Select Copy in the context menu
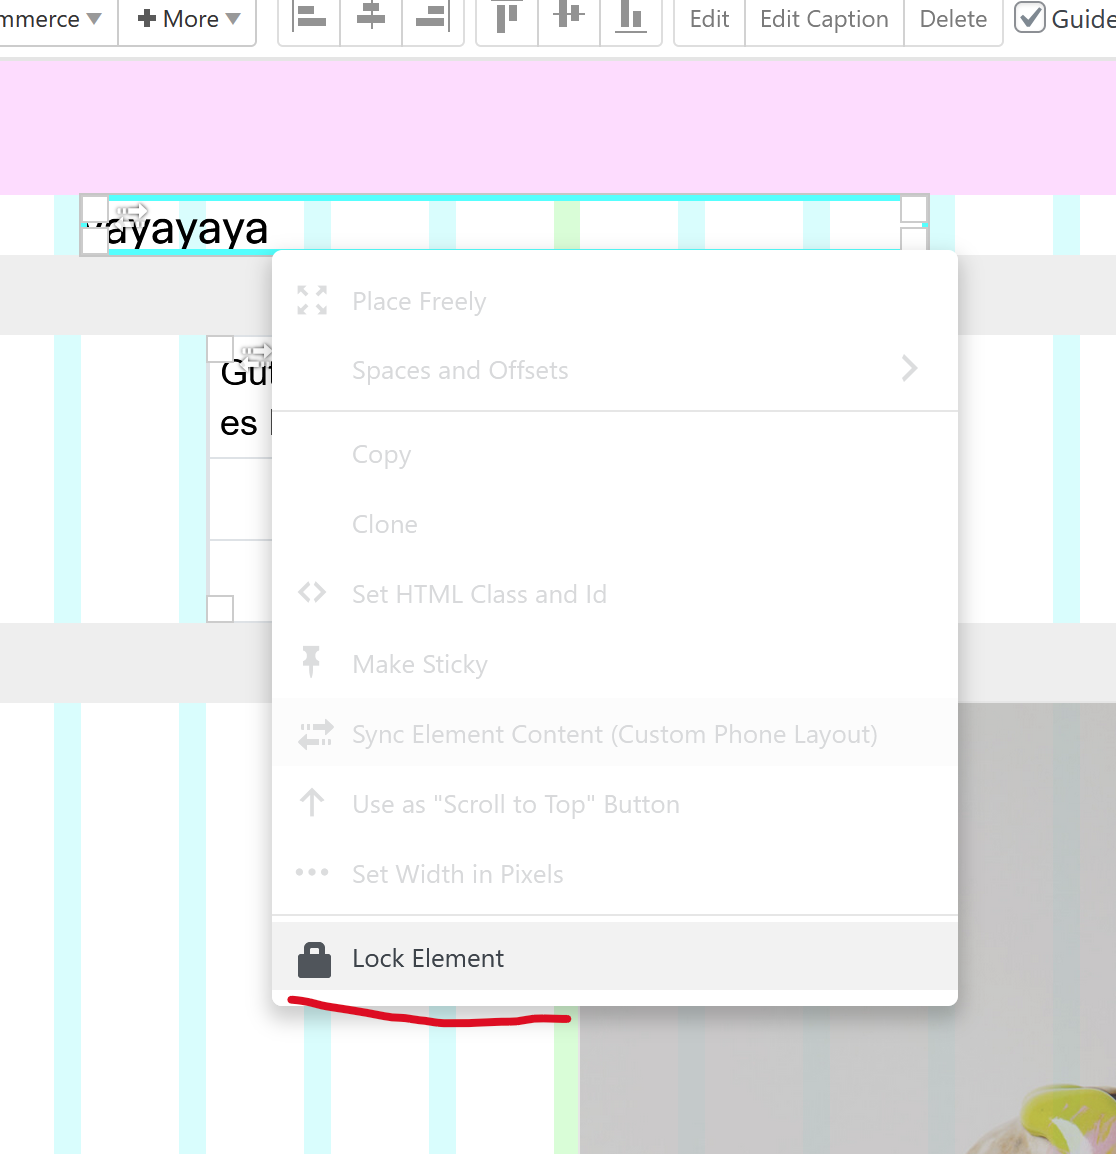 (x=381, y=454)
